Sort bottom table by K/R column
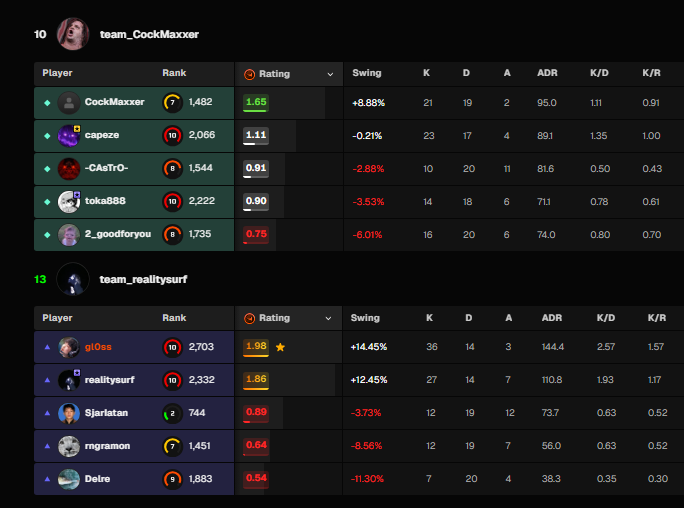This screenshot has height=508, width=684. tap(657, 318)
